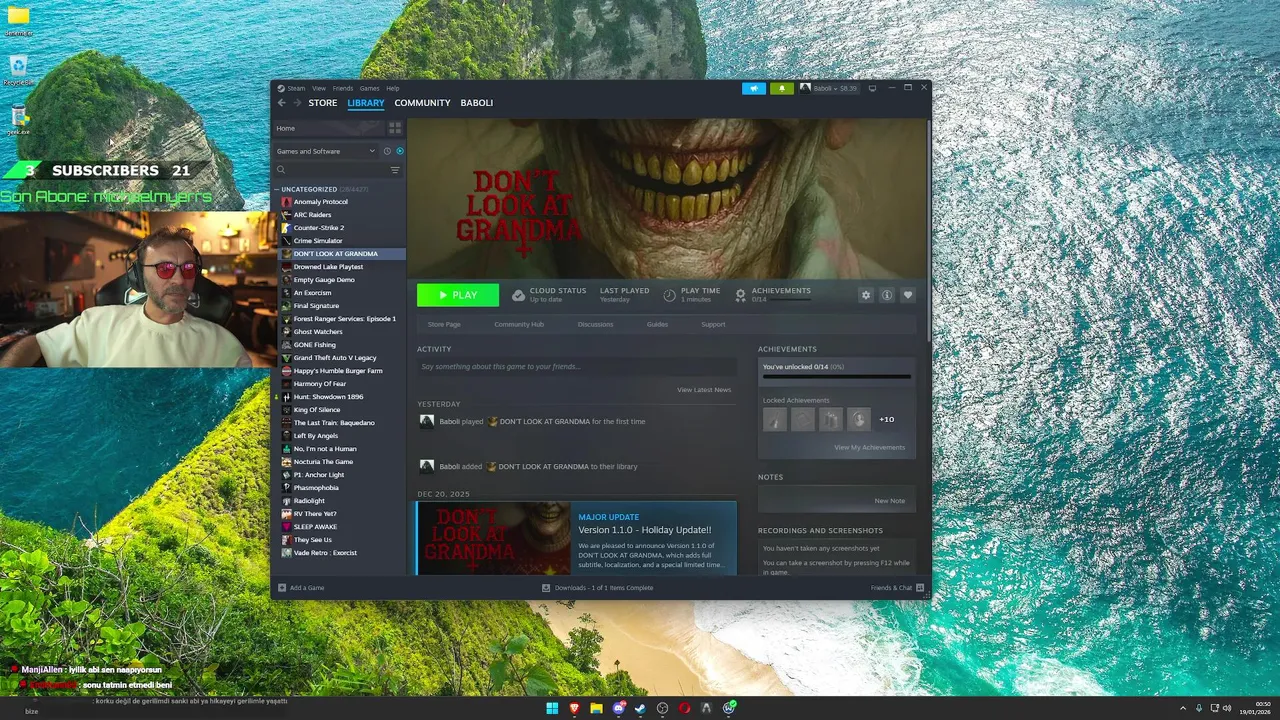Open the Games menu
This screenshot has height=720, width=1280.
[x=370, y=88]
